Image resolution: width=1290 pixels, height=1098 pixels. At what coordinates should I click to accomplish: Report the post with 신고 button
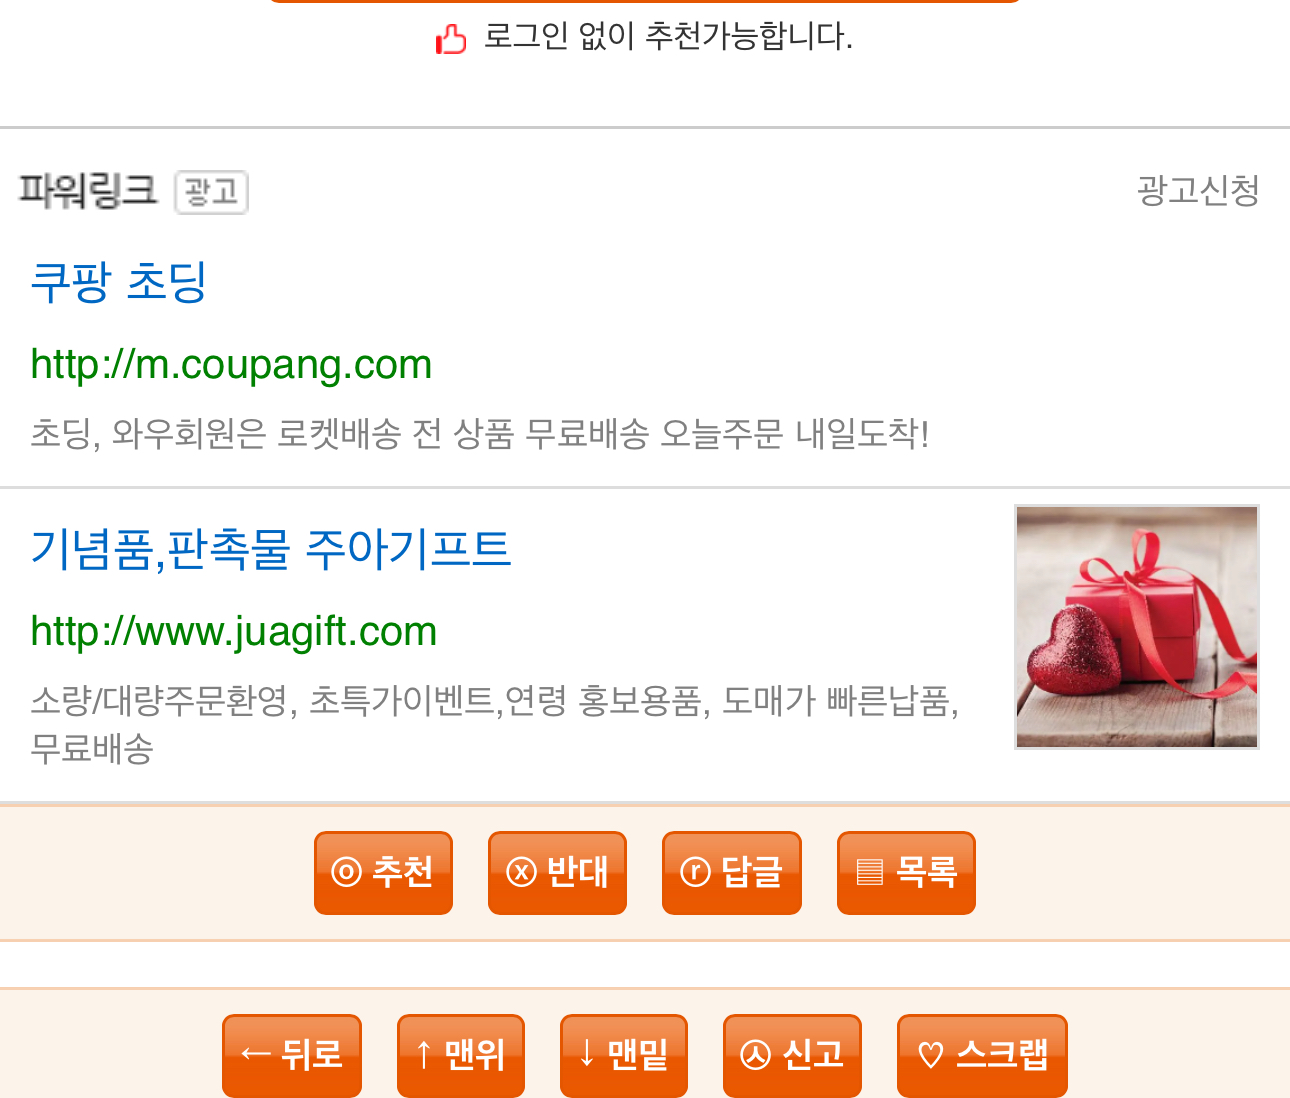(792, 1055)
